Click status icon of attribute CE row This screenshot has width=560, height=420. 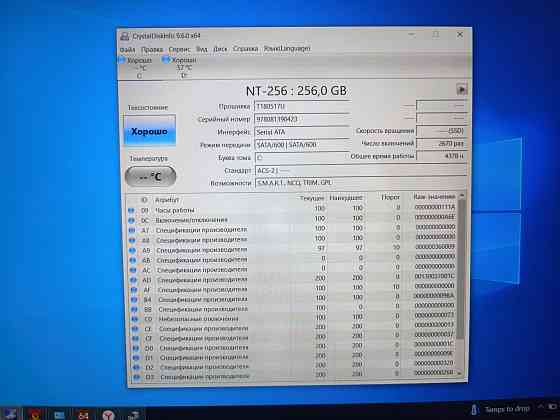(x=135, y=329)
